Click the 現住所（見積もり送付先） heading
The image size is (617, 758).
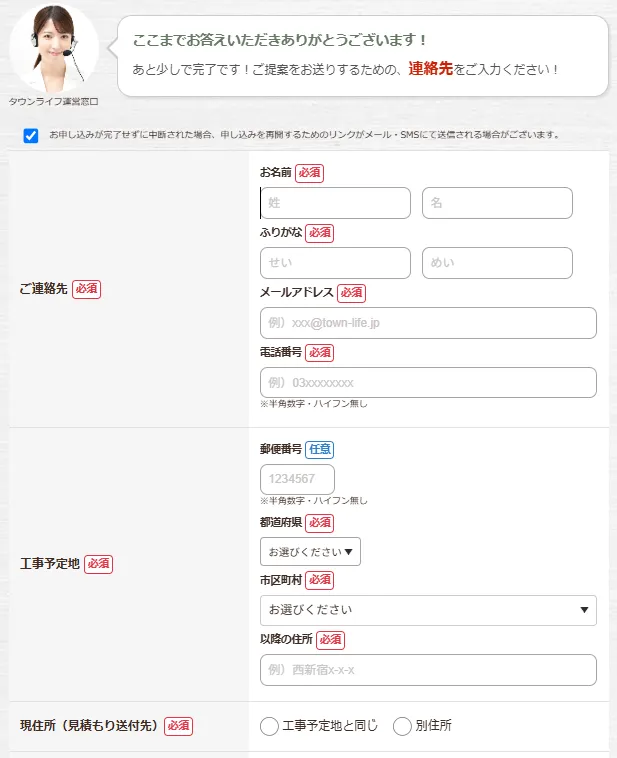pos(89,726)
